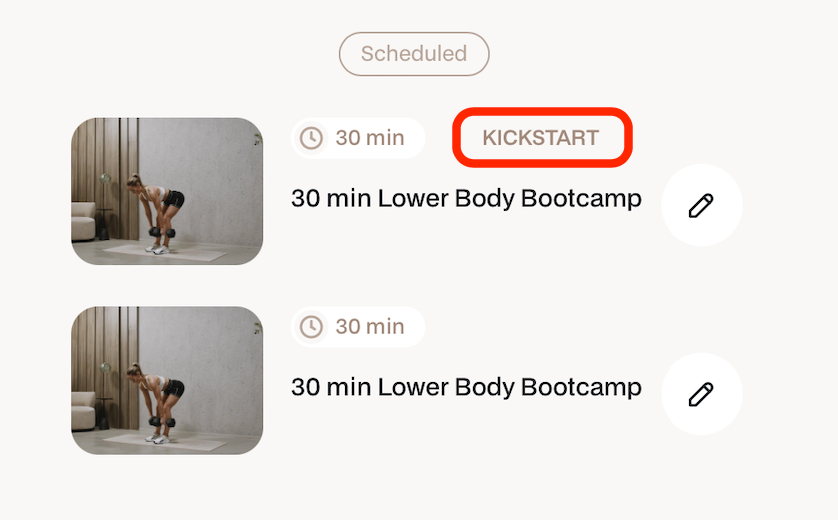Click the 30 min duration text beside KICKSTART
The width and height of the screenshot is (838, 520).
click(x=370, y=138)
